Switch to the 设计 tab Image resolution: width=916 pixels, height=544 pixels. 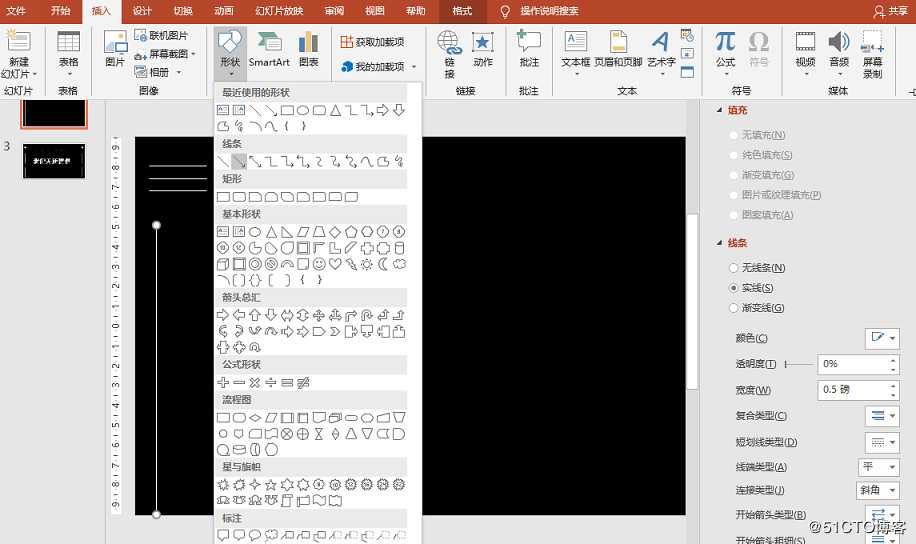(141, 11)
